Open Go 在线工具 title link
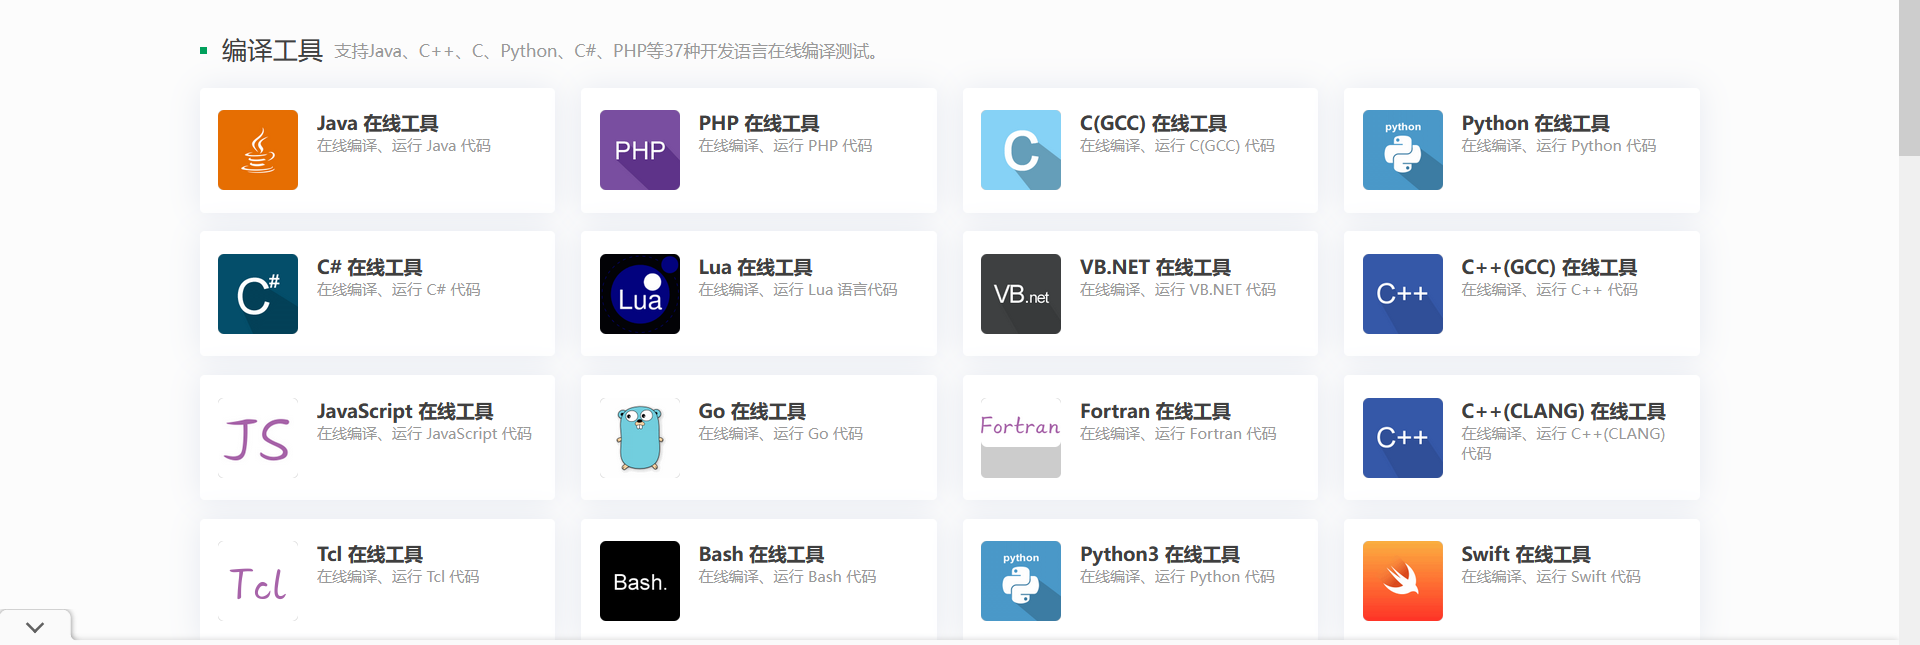Viewport: 1920px width, 645px height. coord(752,412)
